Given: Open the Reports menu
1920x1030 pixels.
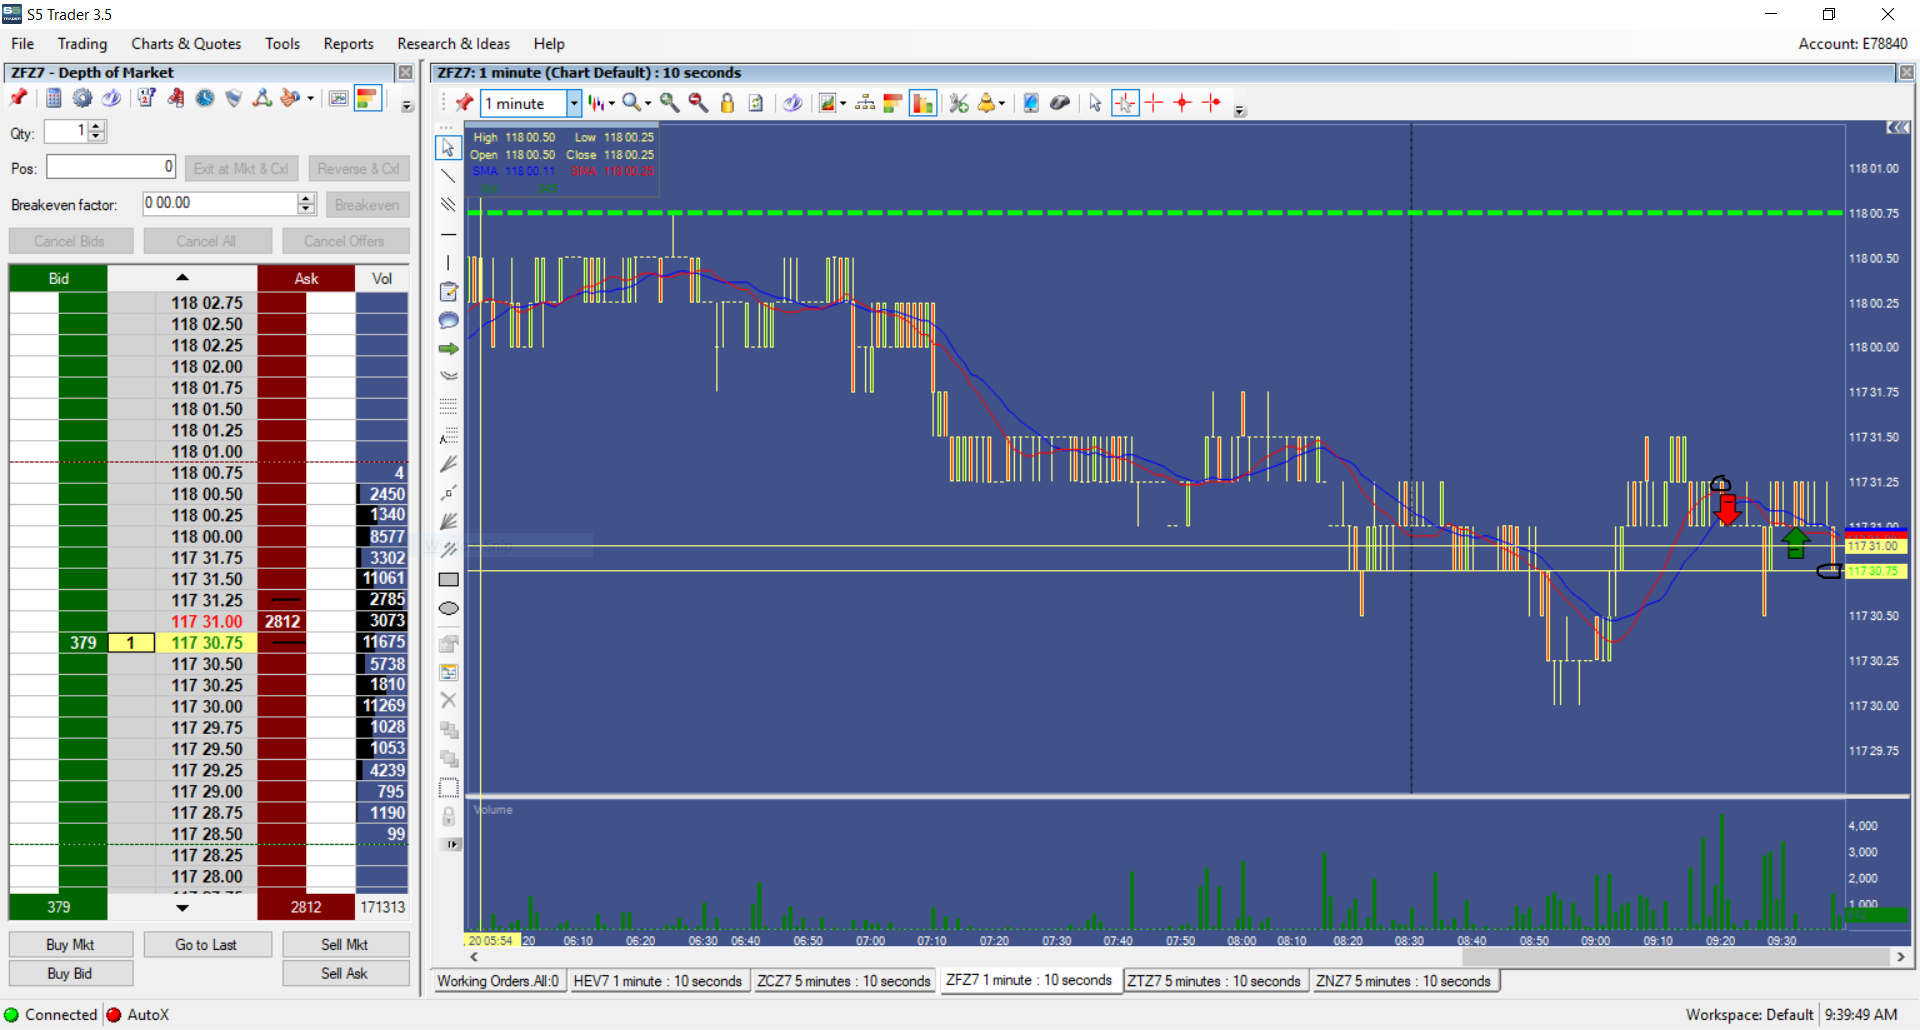Looking at the screenshot, I should pyautogui.click(x=348, y=43).
